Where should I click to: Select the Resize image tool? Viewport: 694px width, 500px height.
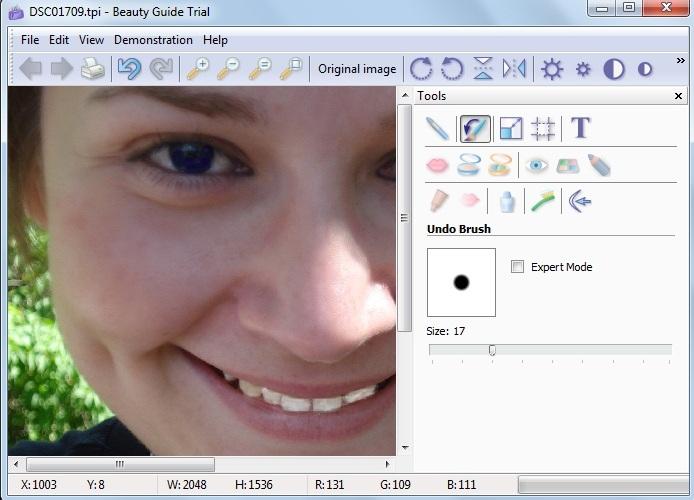[510, 128]
